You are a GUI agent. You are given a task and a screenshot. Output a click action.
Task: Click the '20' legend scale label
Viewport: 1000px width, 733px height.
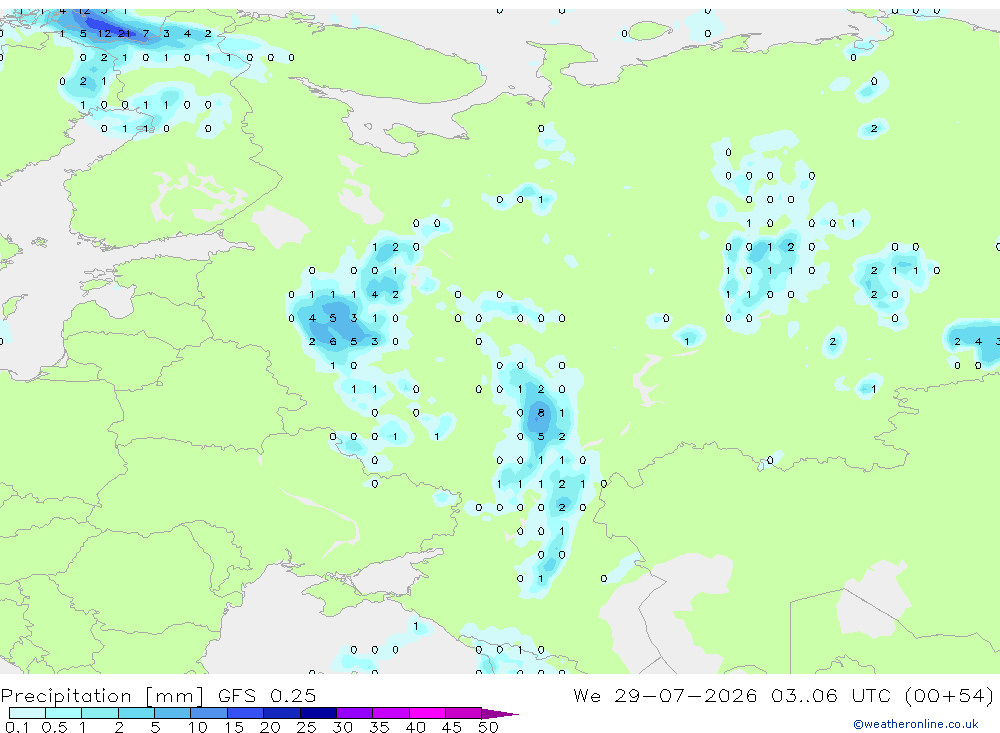point(270,727)
